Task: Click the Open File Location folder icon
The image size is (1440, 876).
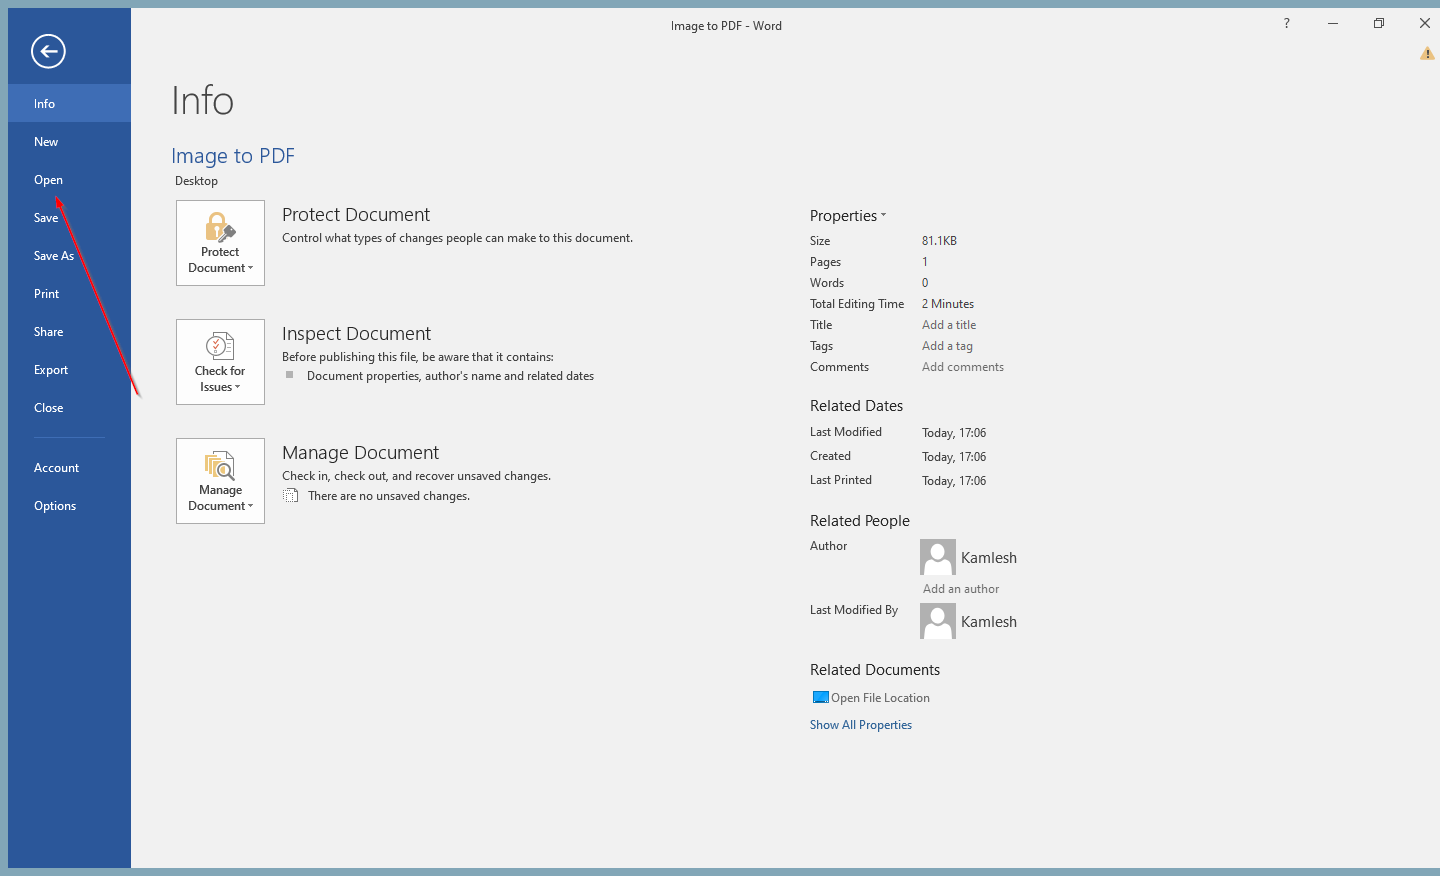Action: (x=820, y=697)
